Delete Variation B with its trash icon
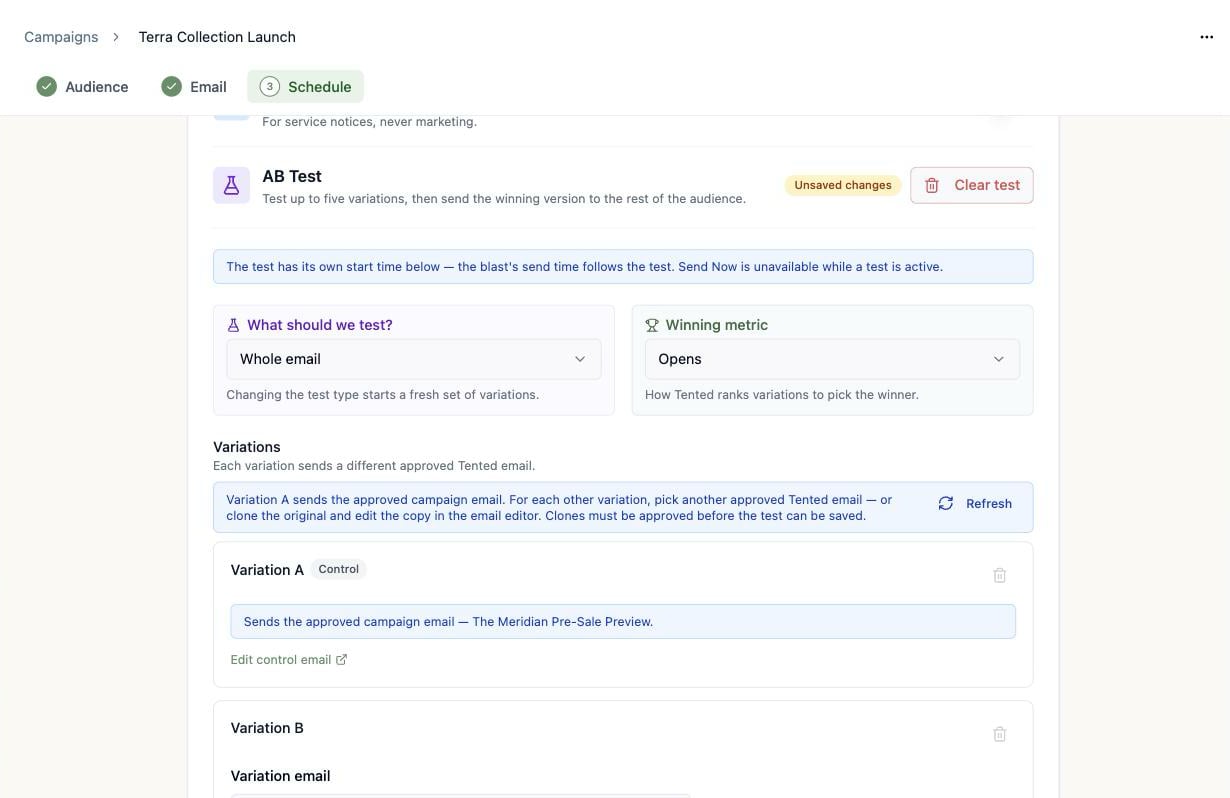Image resolution: width=1230 pixels, height=798 pixels. 999,734
